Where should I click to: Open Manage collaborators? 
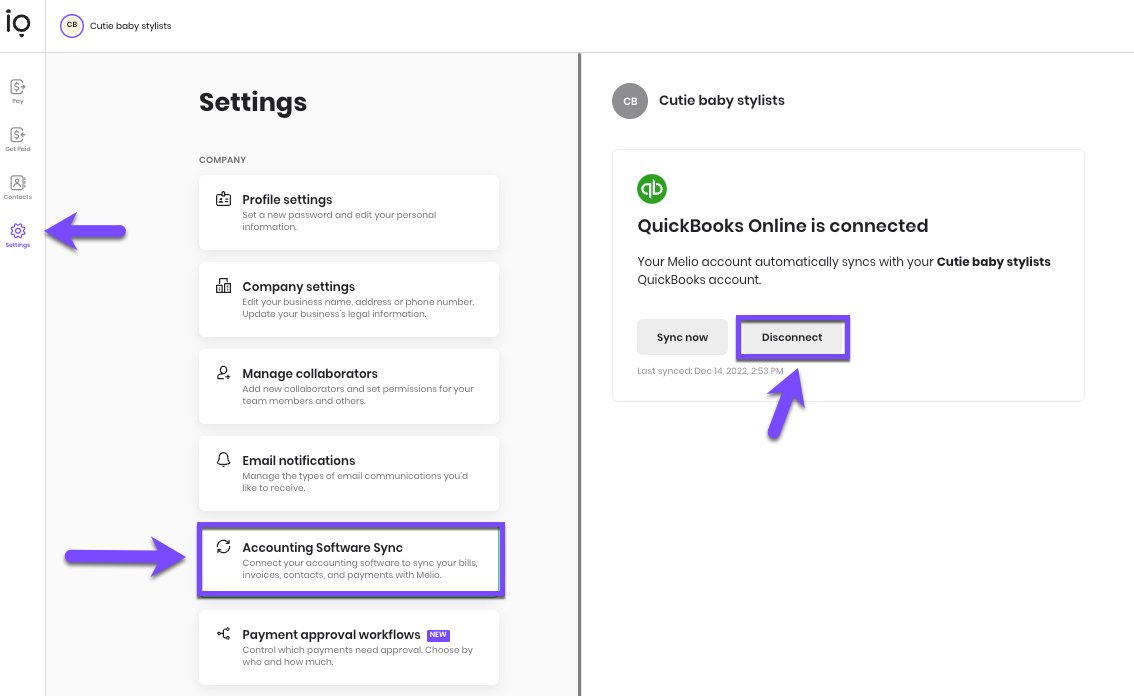pos(349,386)
